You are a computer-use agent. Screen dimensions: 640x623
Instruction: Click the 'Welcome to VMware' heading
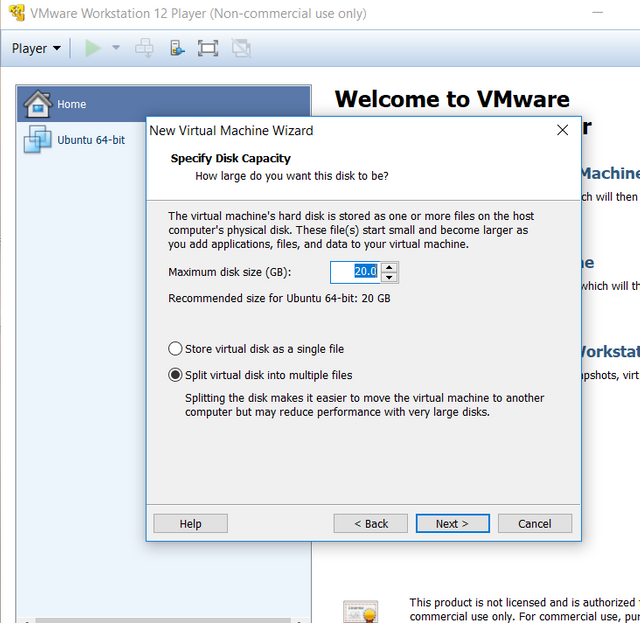pos(452,99)
